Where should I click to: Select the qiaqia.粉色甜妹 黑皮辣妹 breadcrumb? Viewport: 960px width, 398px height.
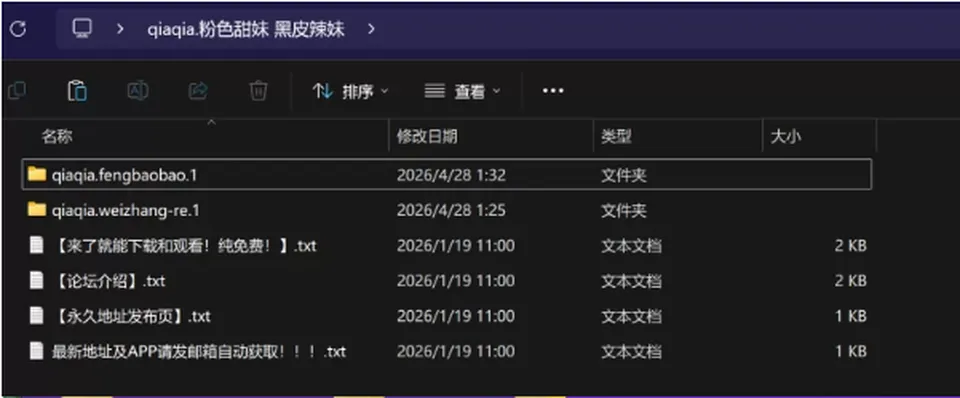(x=246, y=29)
